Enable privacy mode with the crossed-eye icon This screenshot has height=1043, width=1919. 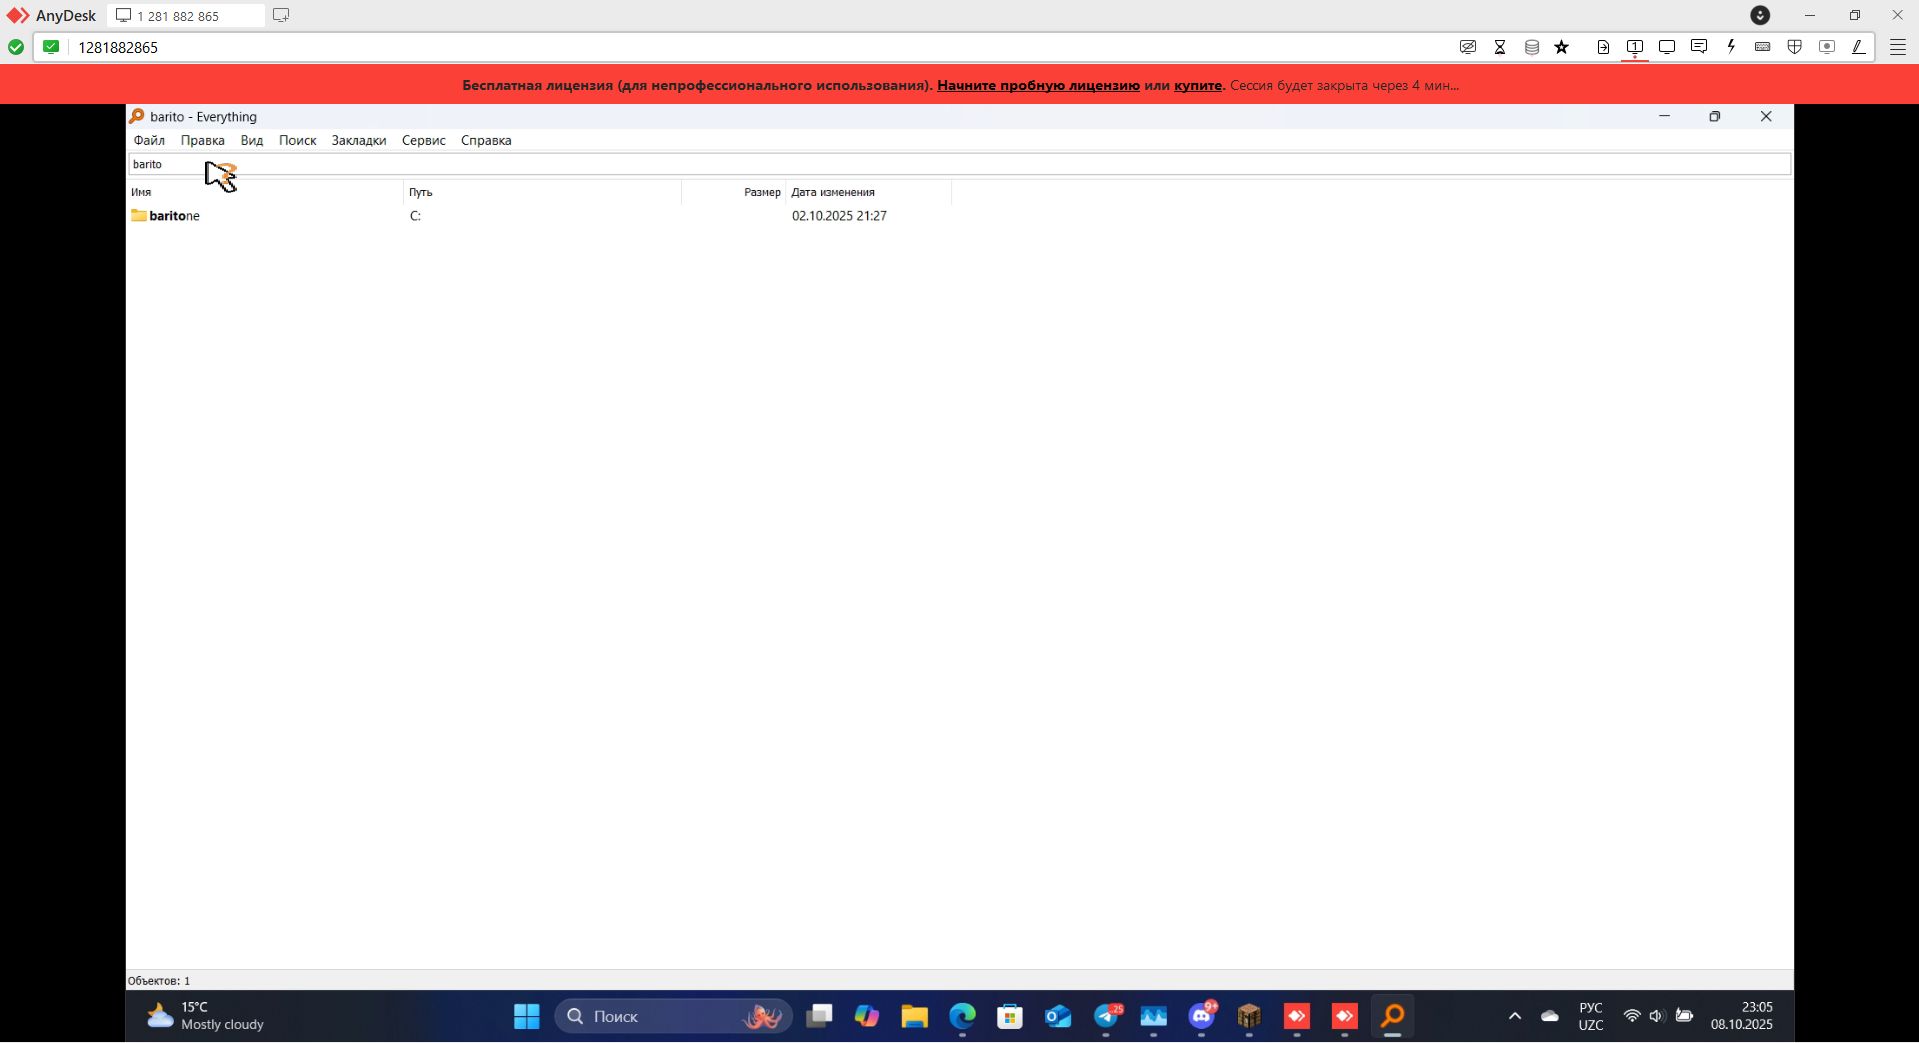pos(1468,47)
